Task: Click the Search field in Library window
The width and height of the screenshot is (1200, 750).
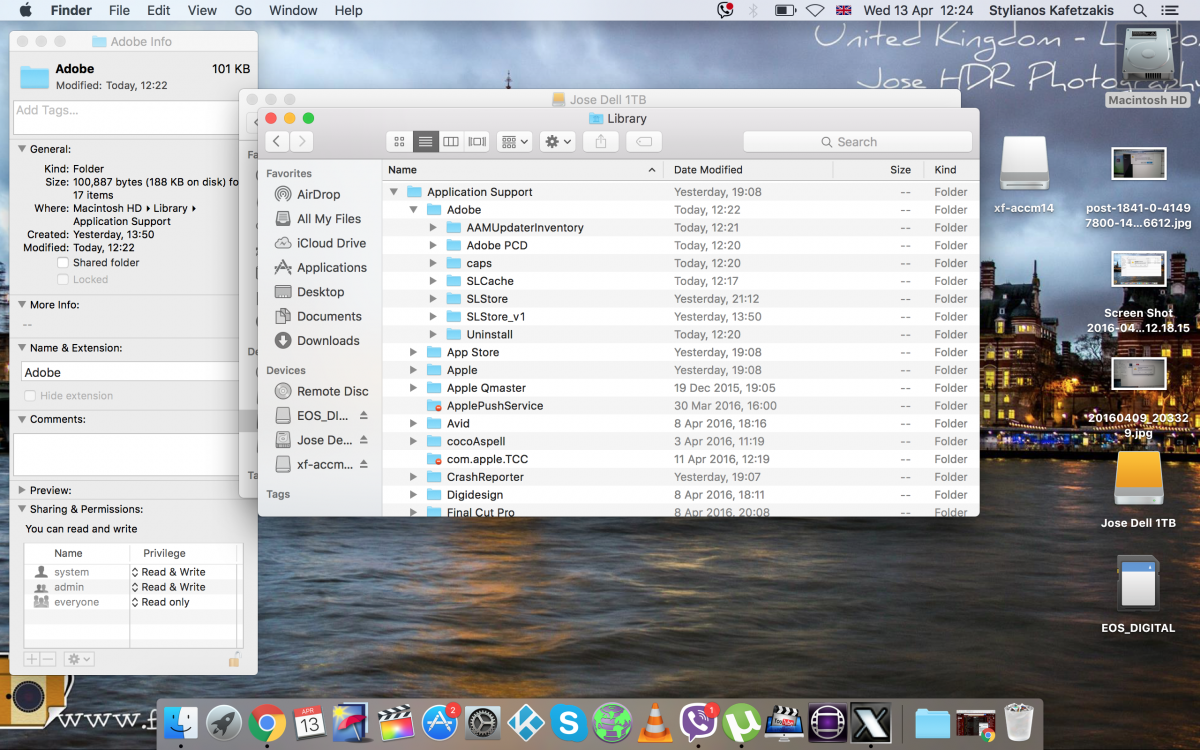Action: coord(857,142)
